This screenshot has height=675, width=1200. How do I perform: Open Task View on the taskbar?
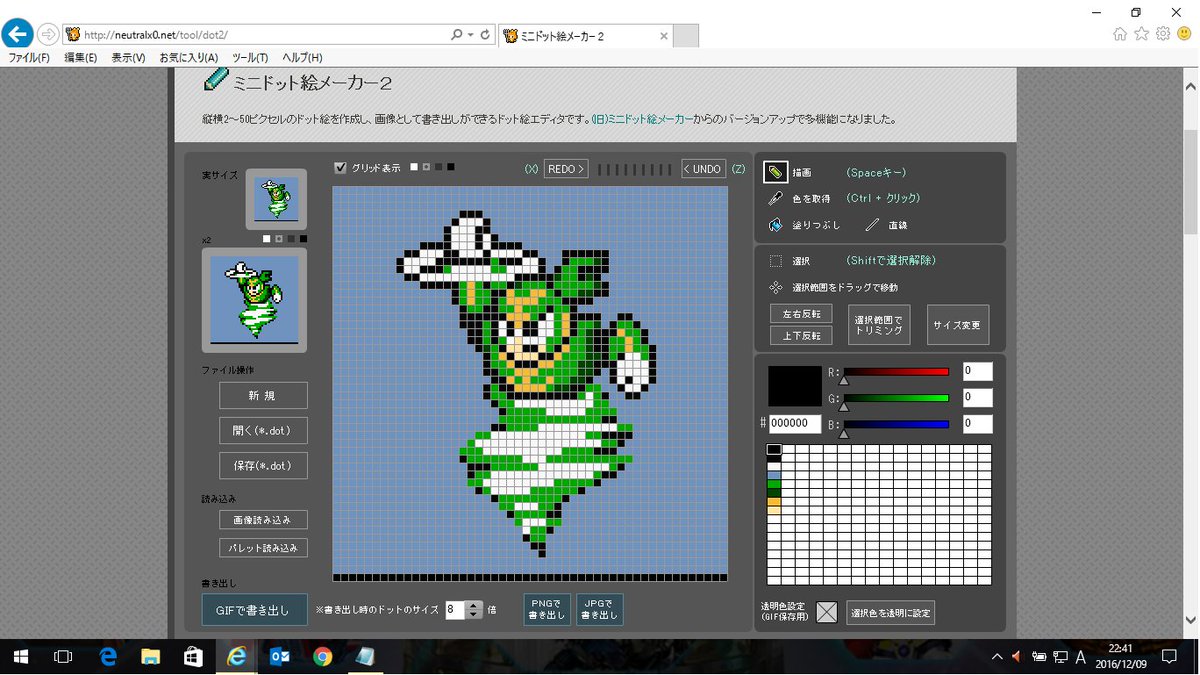click(x=63, y=657)
